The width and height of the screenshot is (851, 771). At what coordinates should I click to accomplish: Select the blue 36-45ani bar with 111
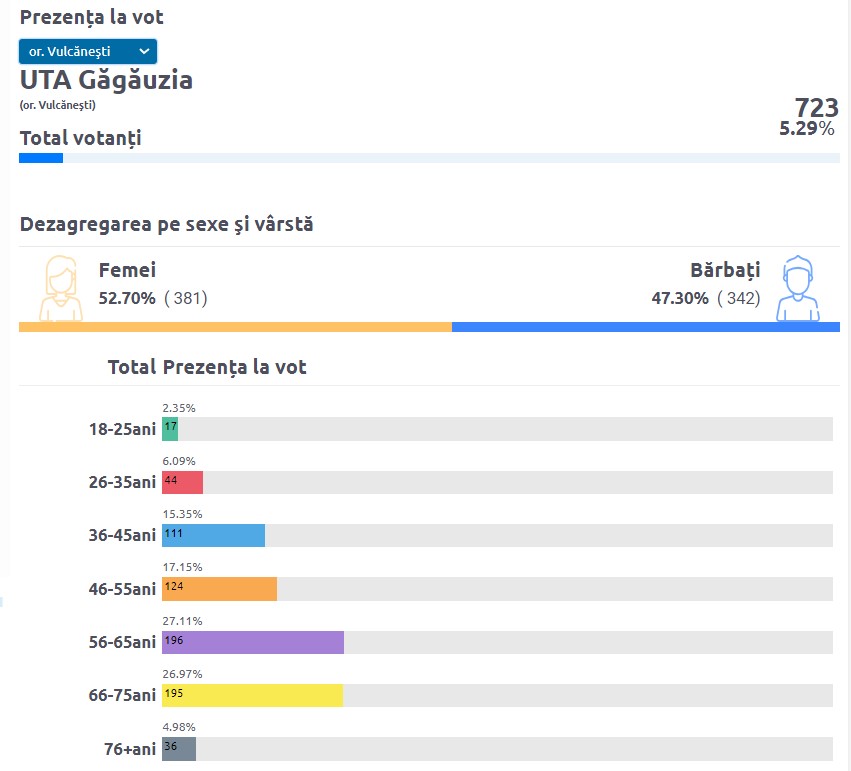tap(213, 536)
